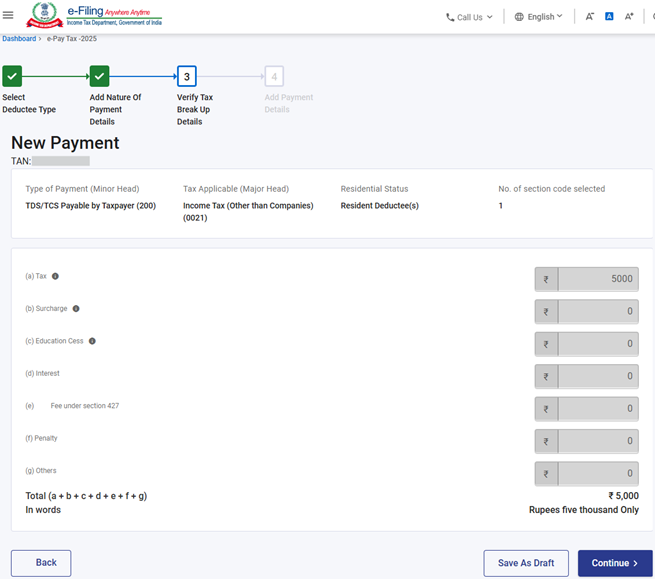Decrease font size with A- icon
Screen dimensions: 655x579
click(589, 17)
